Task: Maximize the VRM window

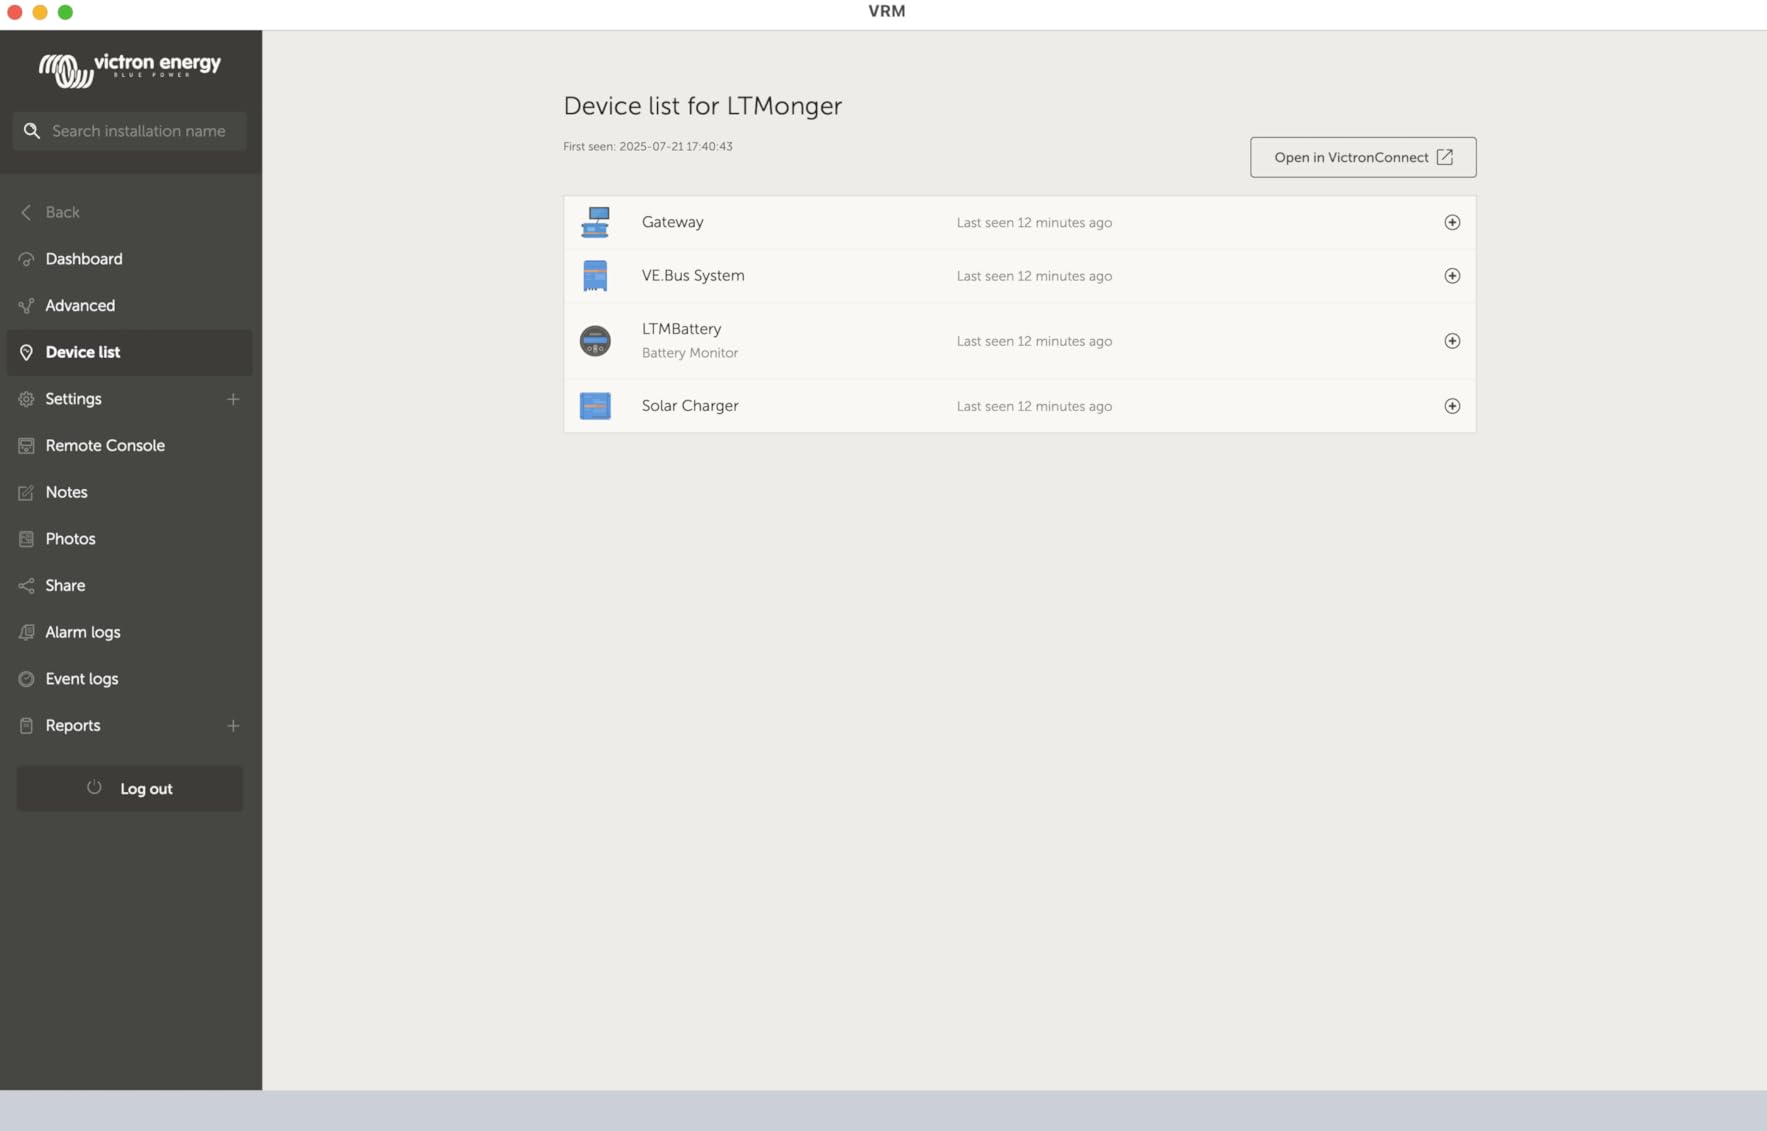Action: pyautogui.click(x=65, y=12)
